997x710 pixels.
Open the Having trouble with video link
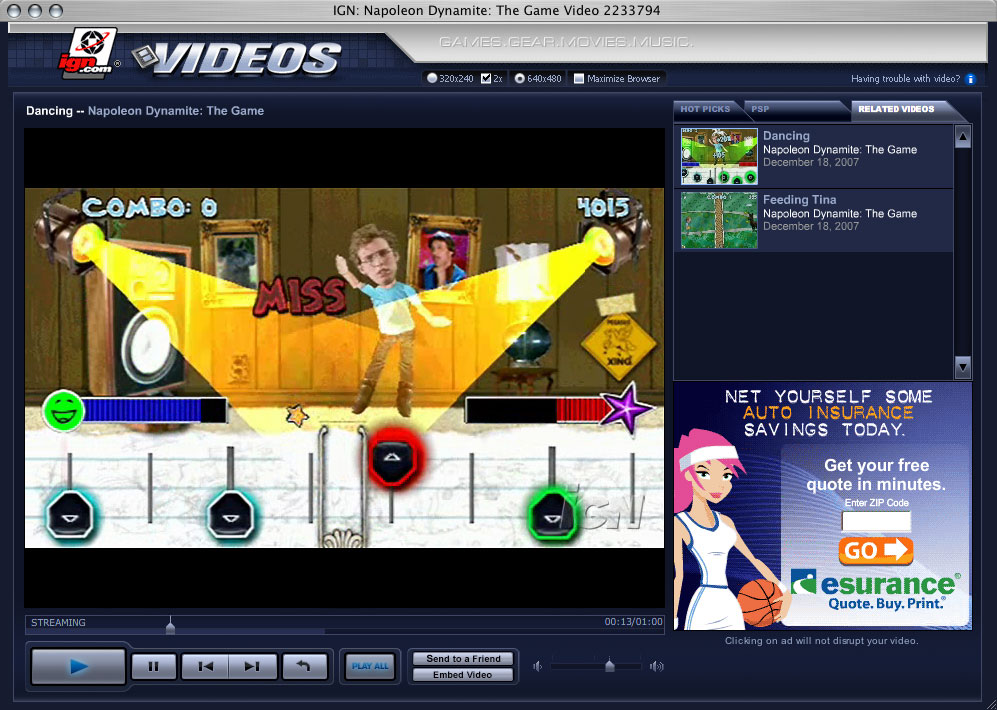905,79
